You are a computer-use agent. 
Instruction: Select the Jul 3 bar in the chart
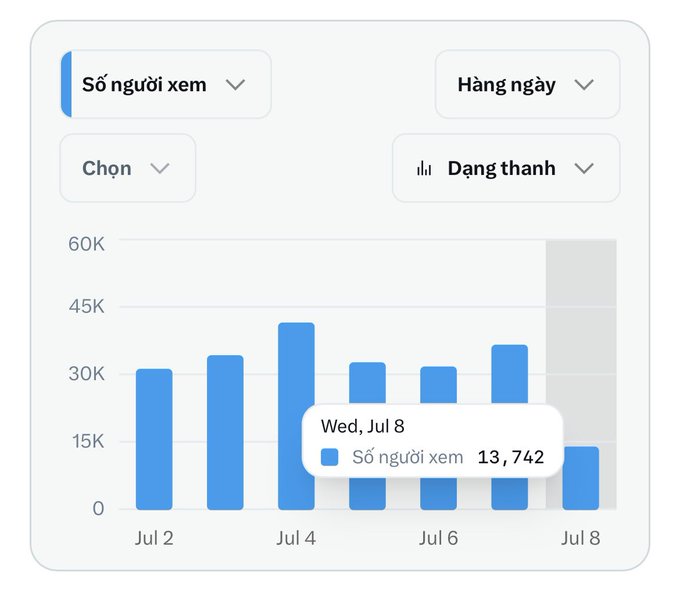click(225, 433)
